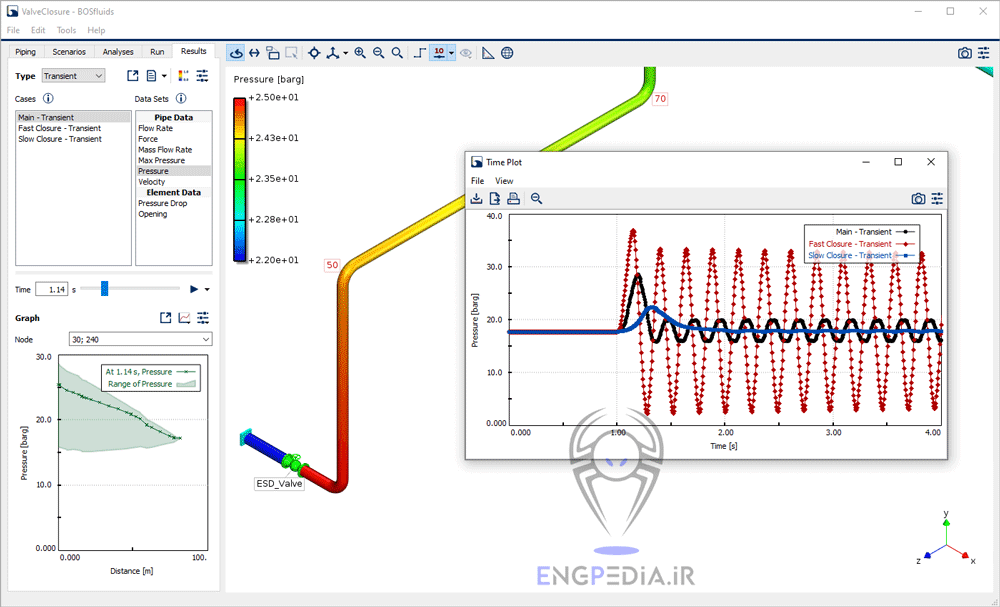Play the time animation

click(x=194, y=289)
